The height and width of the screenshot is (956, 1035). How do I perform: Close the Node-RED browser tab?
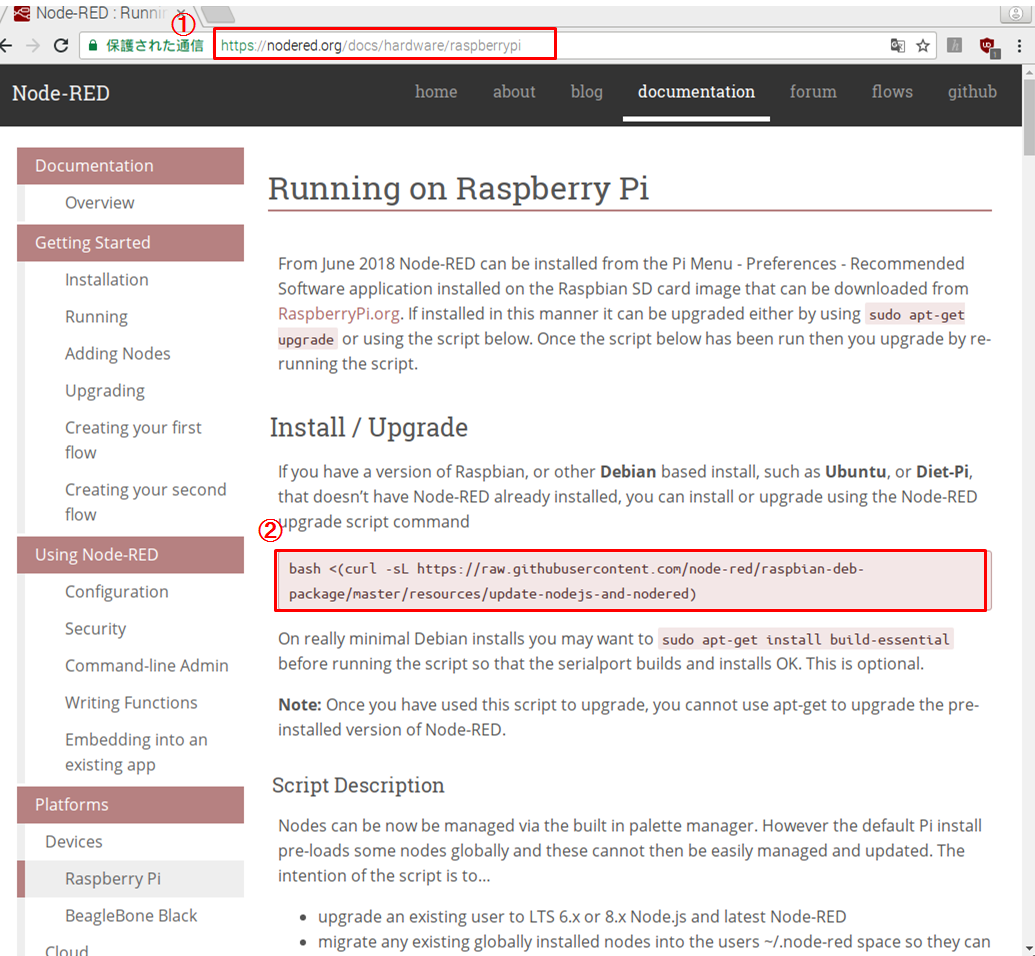[x=181, y=12]
